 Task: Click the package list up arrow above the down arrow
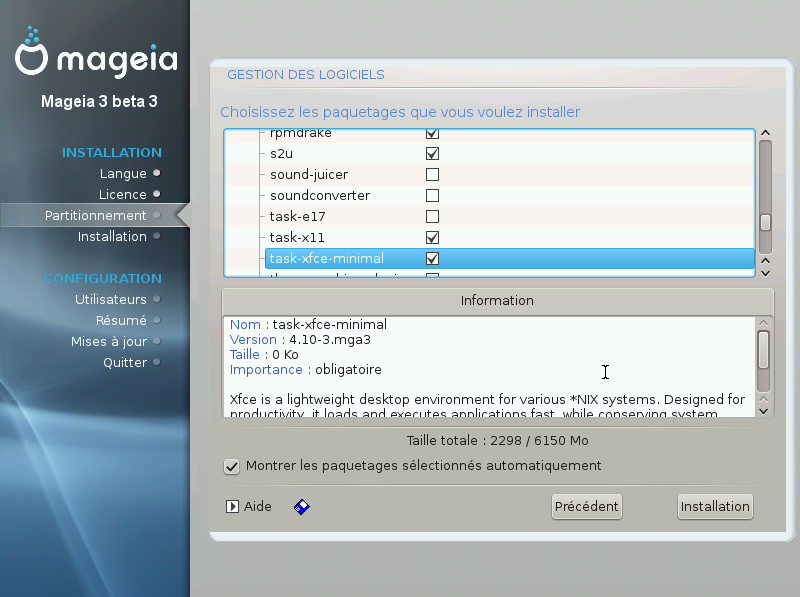click(x=765, y=261)
